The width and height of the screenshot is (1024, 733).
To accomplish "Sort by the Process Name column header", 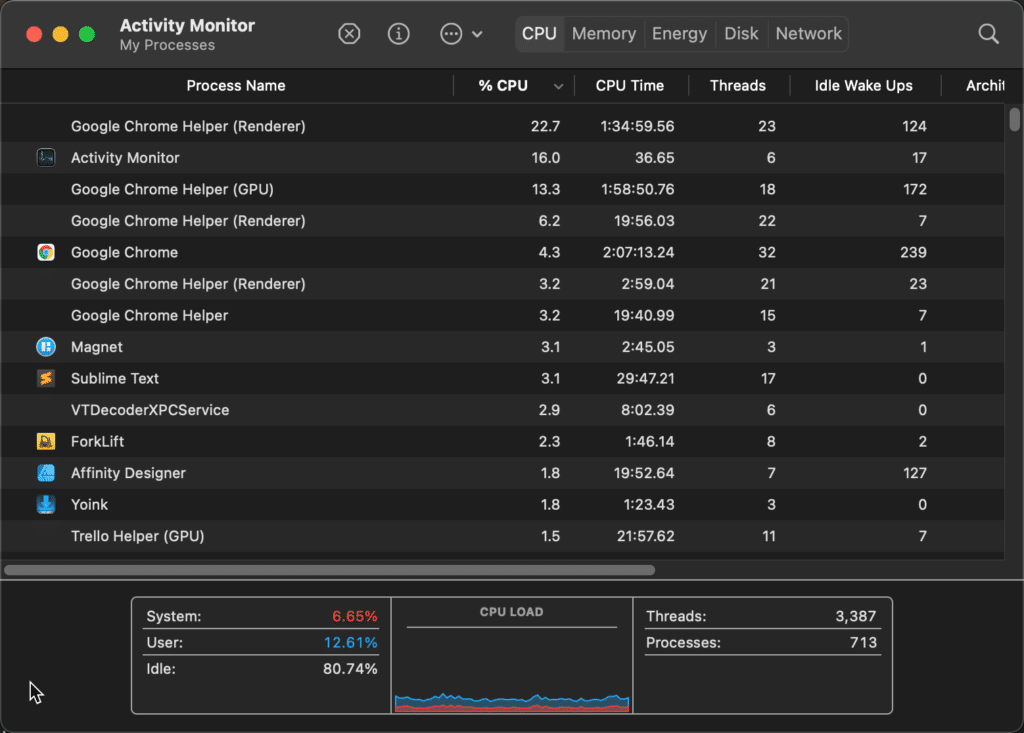I will (236, 86).
